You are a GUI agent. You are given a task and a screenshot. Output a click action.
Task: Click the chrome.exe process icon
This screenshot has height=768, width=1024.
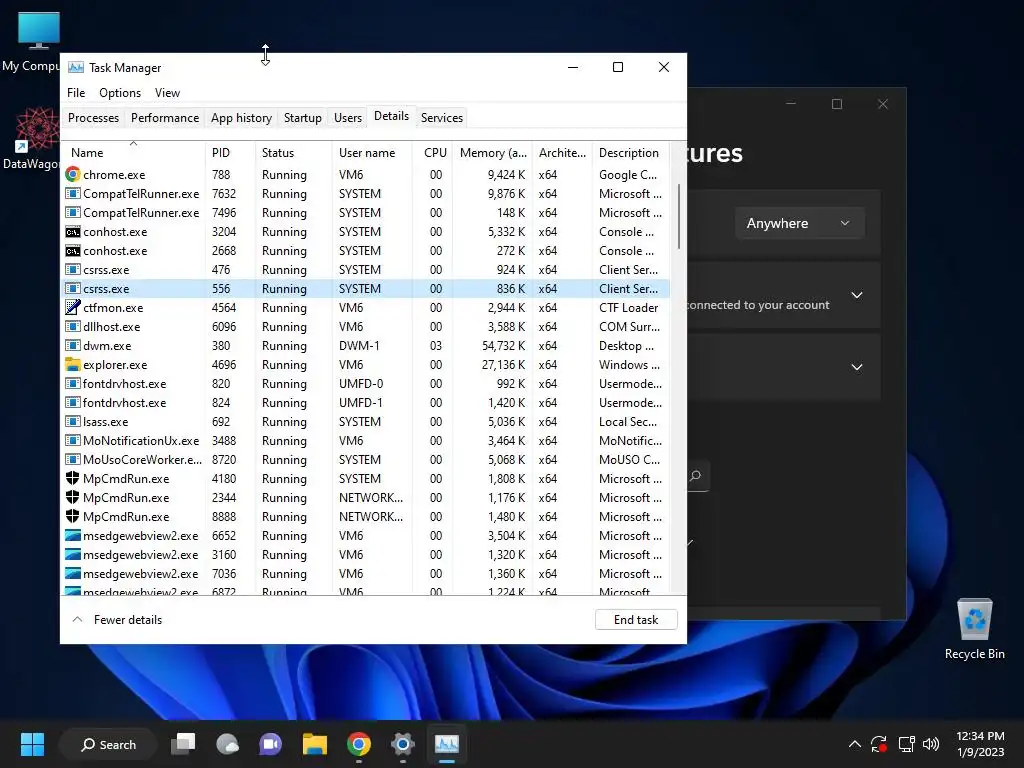click(72, 174)
